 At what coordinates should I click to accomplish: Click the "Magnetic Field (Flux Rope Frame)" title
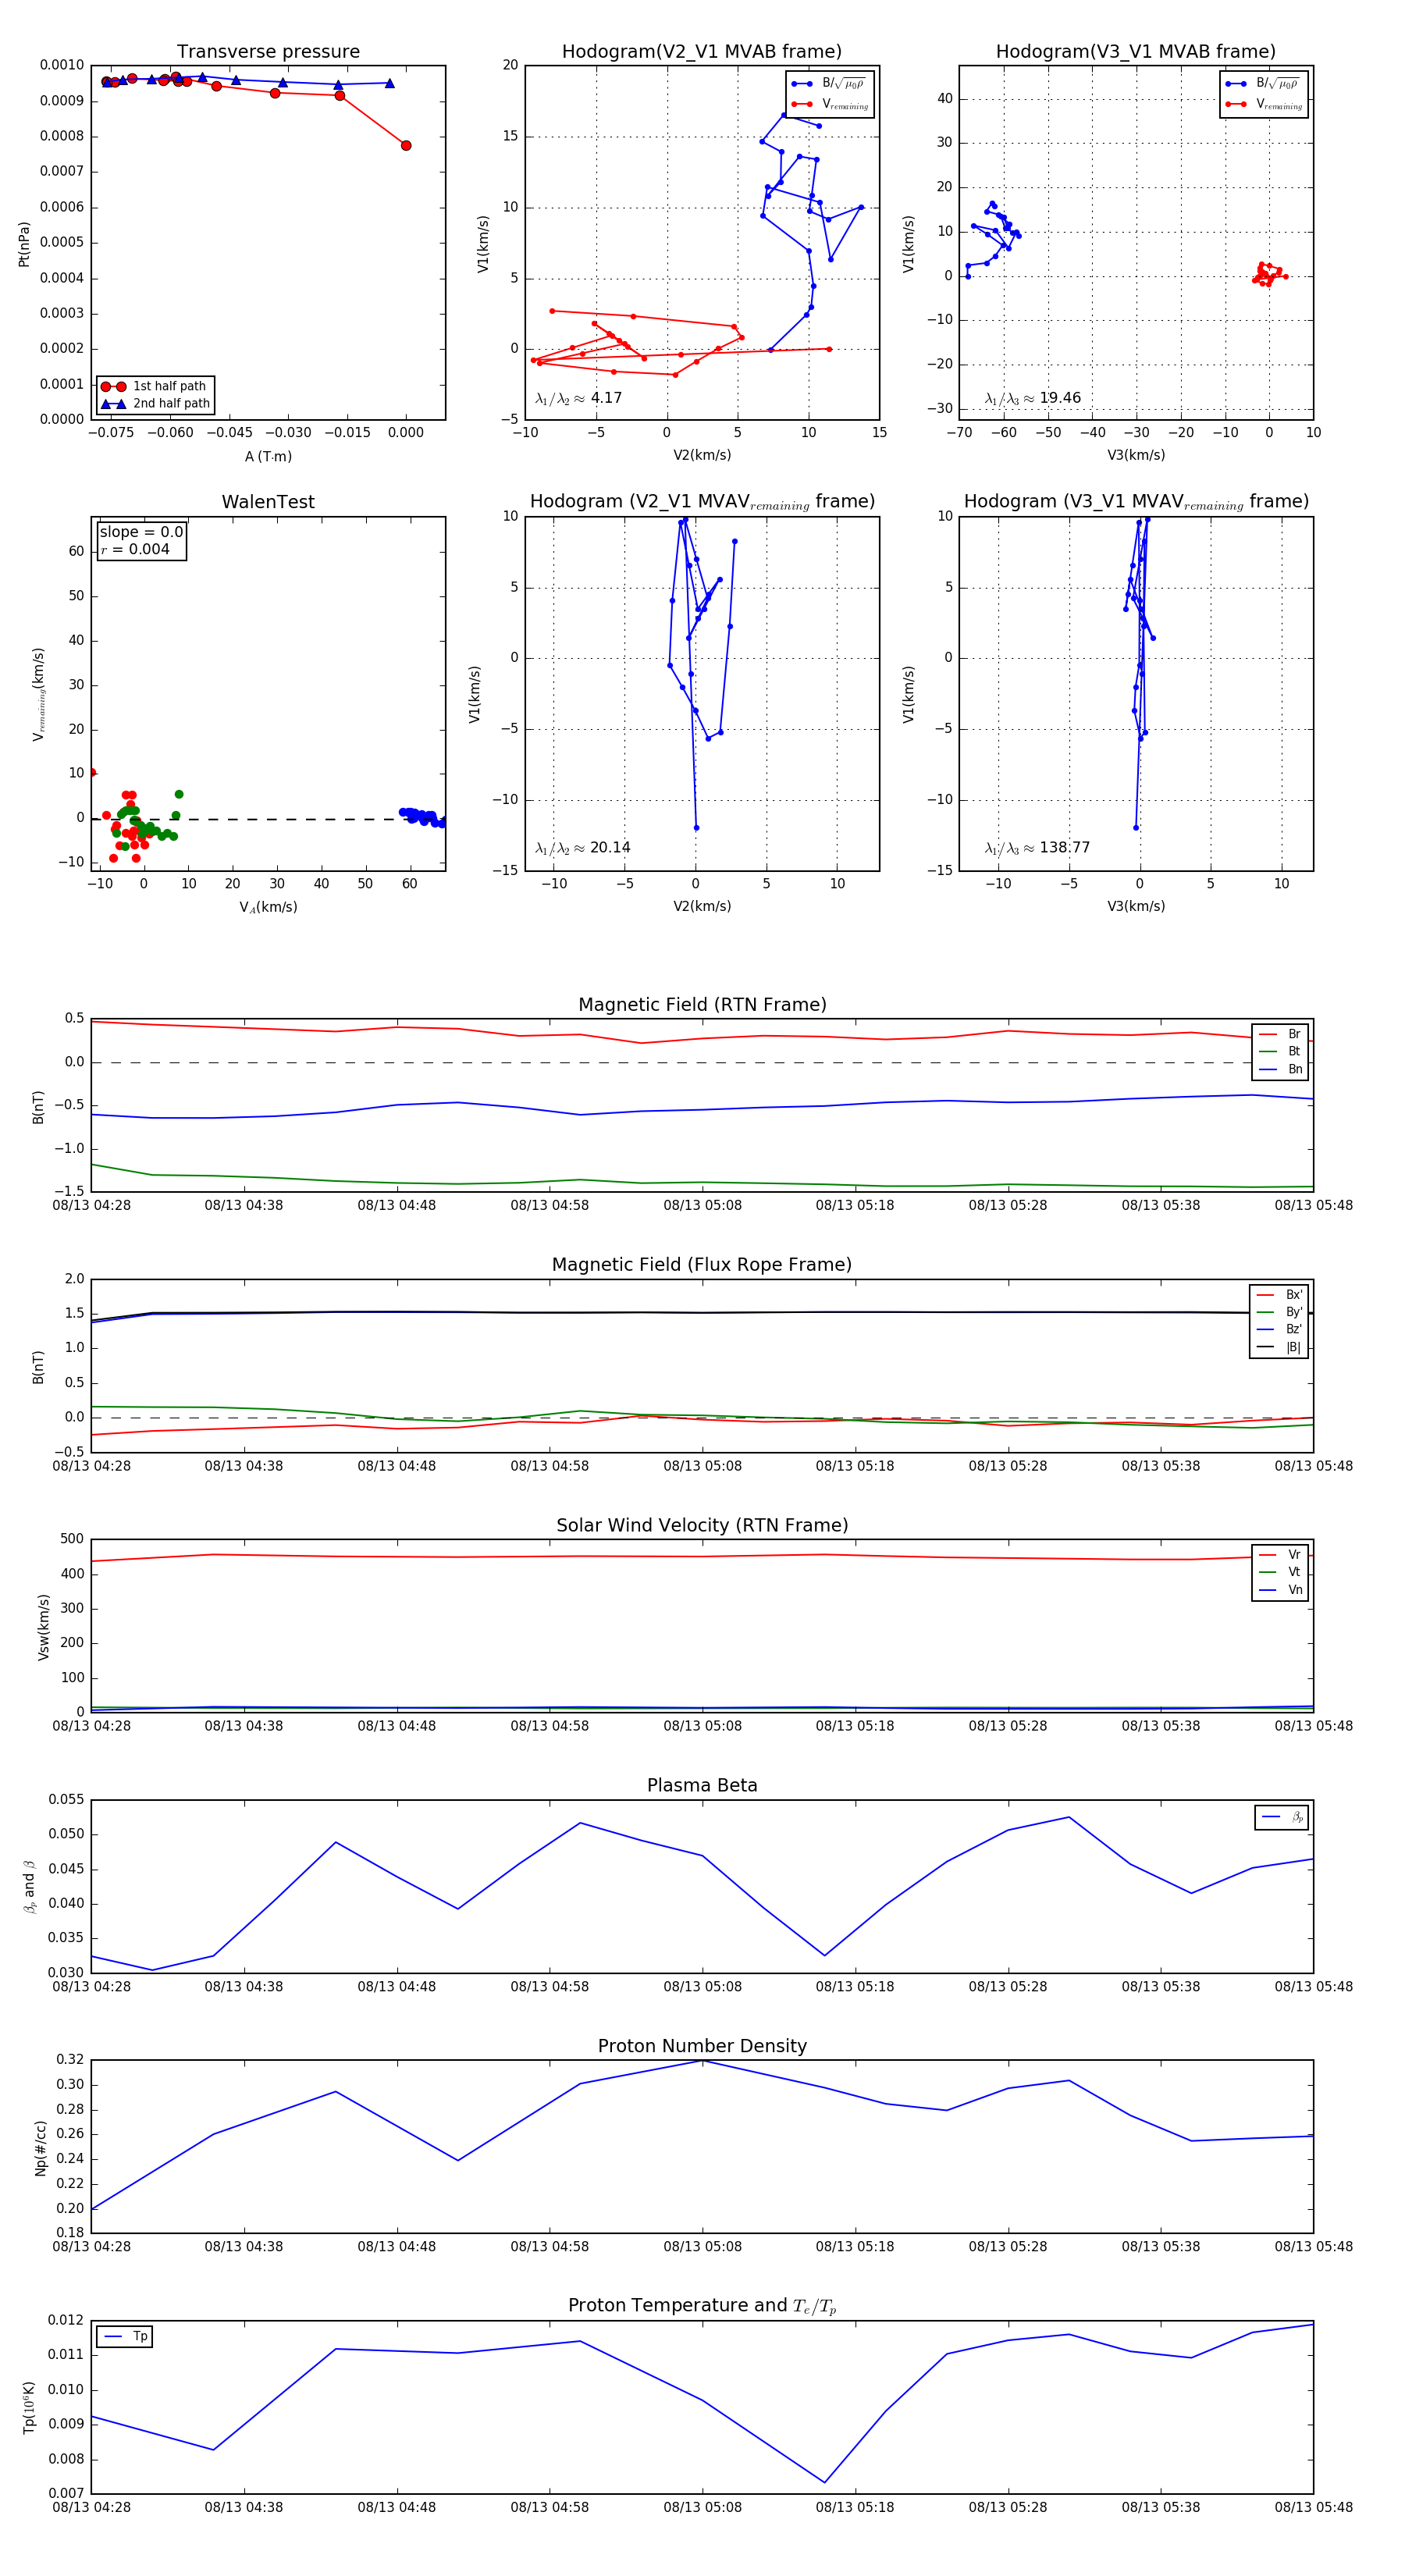click(702, 1265)
